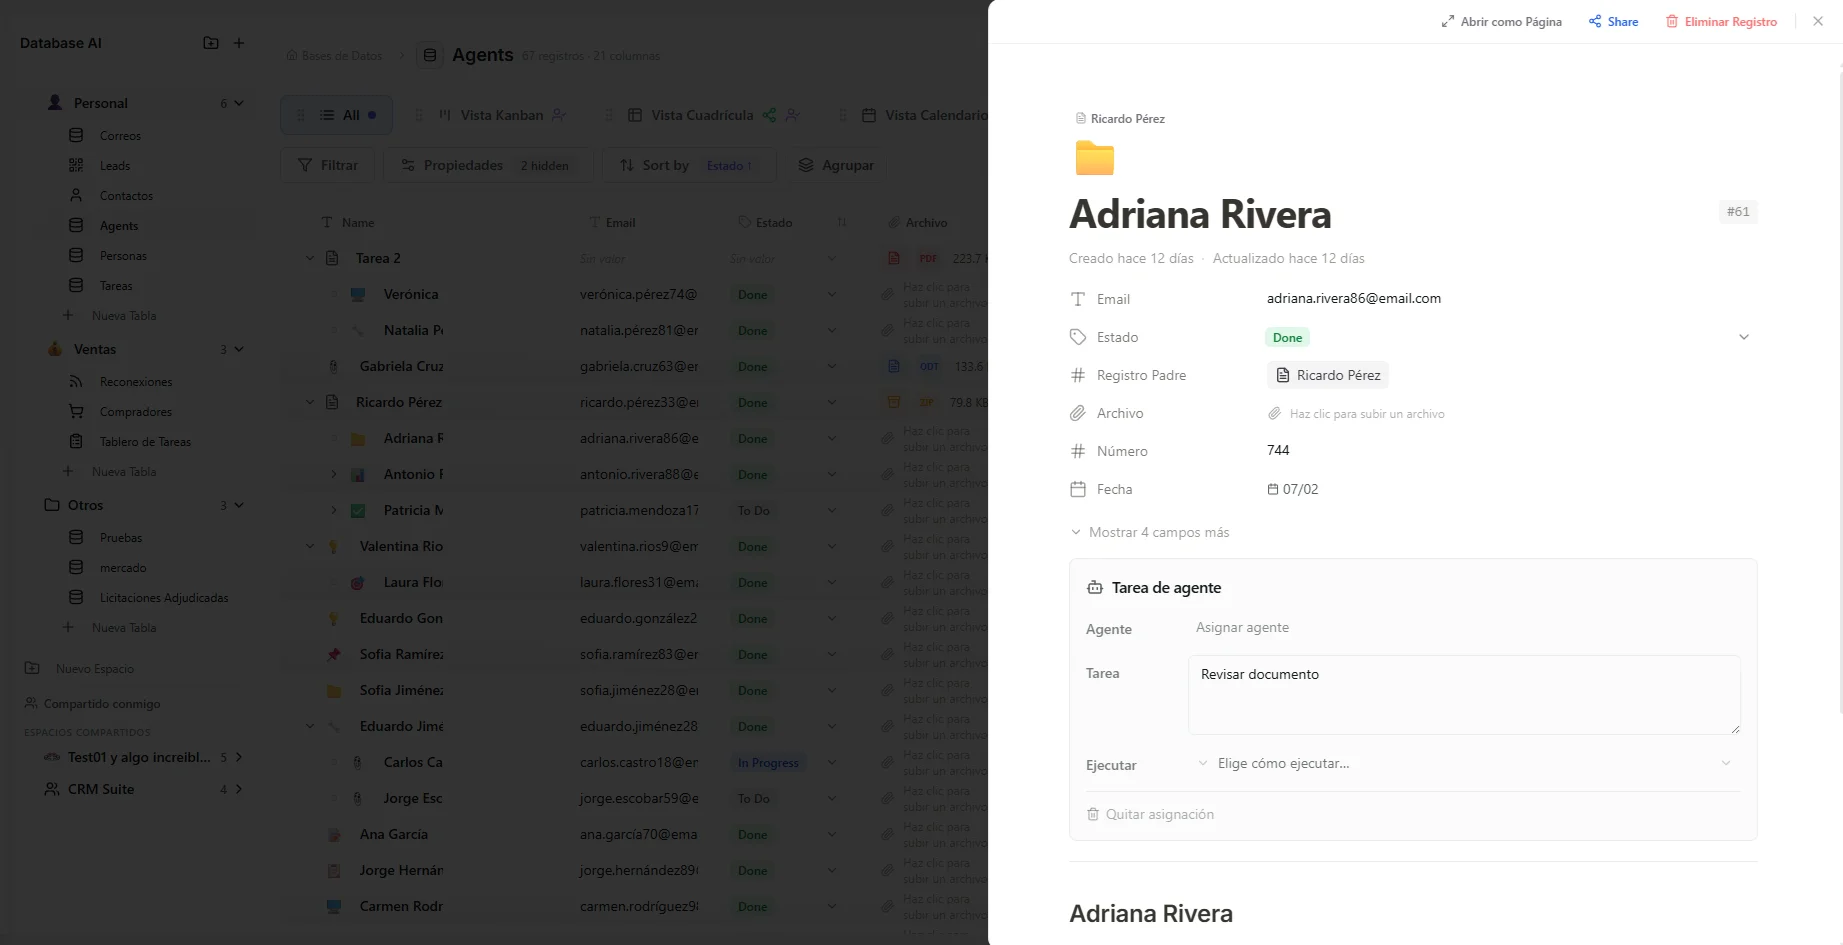Open Ricardo Pérez breadcrumb link
This screenshot has width=1843, height=945.
1120,118
